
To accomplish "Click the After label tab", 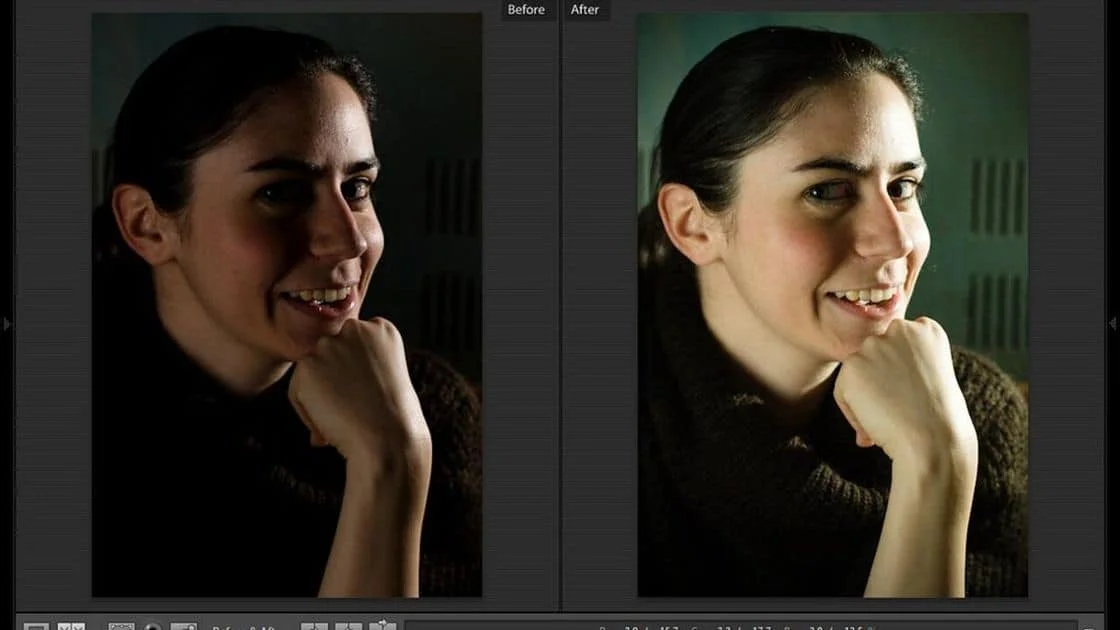I will point(585,10).
